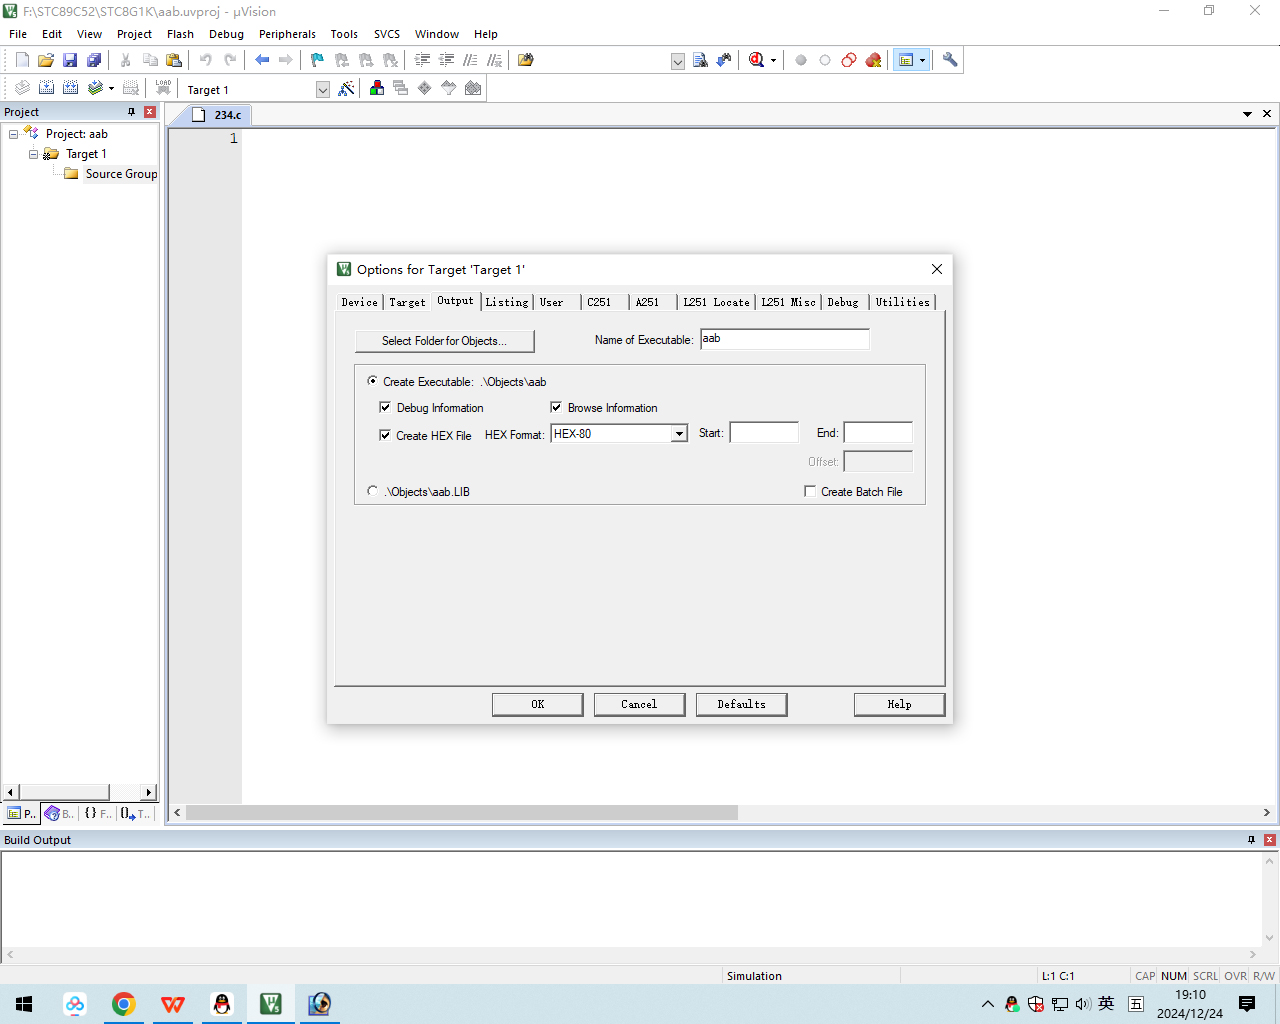
Task: Click the Indent selected lines icon
Action: (x=423, y=60)
